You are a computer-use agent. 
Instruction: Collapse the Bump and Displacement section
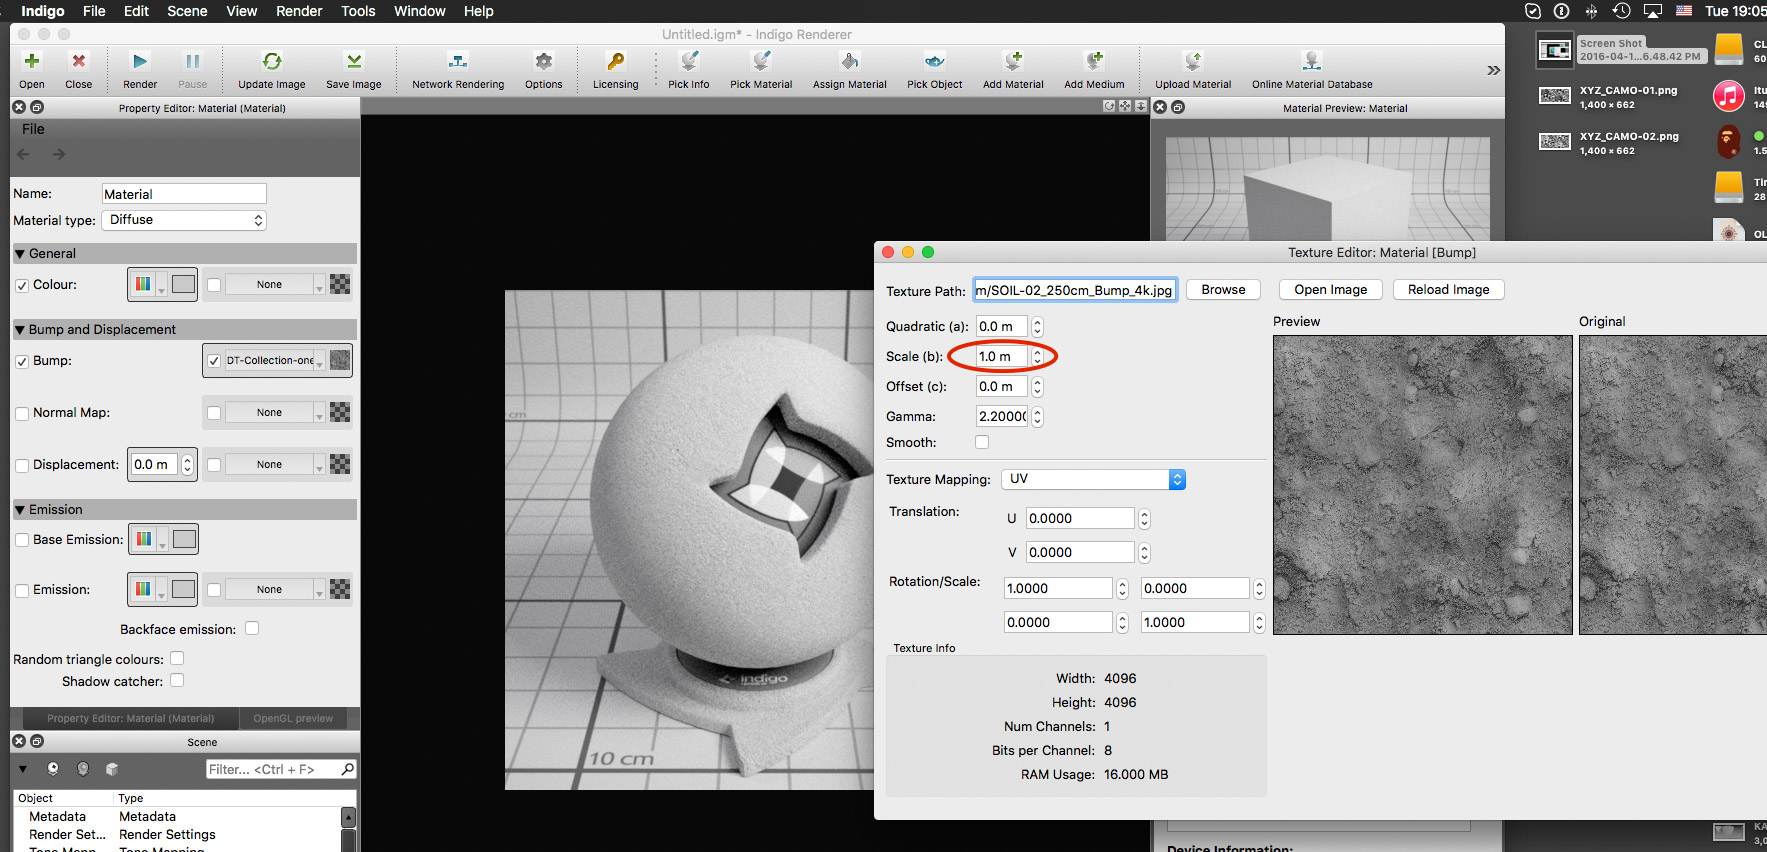(x=20, y=330)
